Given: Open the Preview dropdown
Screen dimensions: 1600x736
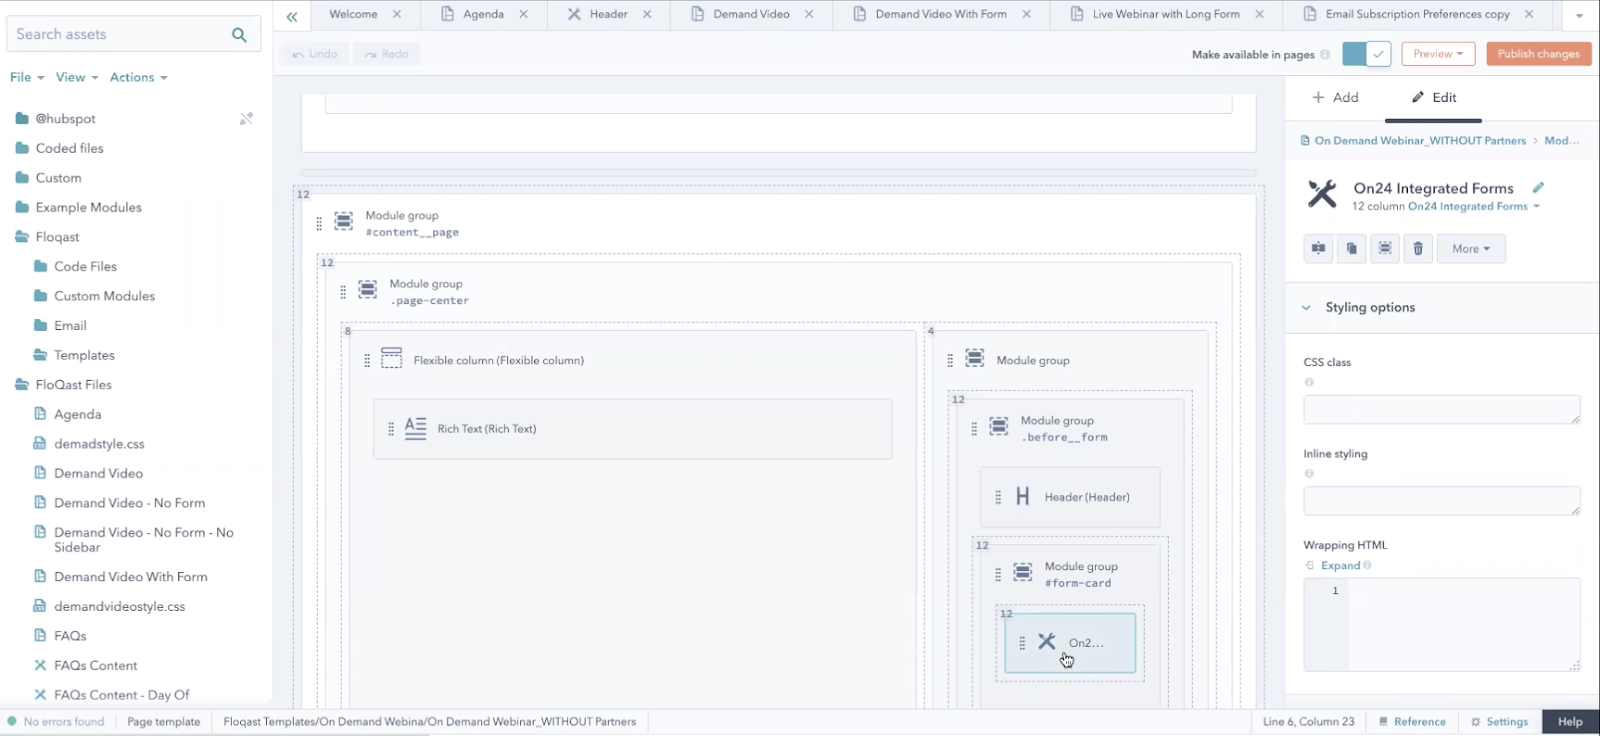Looking at the screenshot, I should click(x=1438, y=54).
